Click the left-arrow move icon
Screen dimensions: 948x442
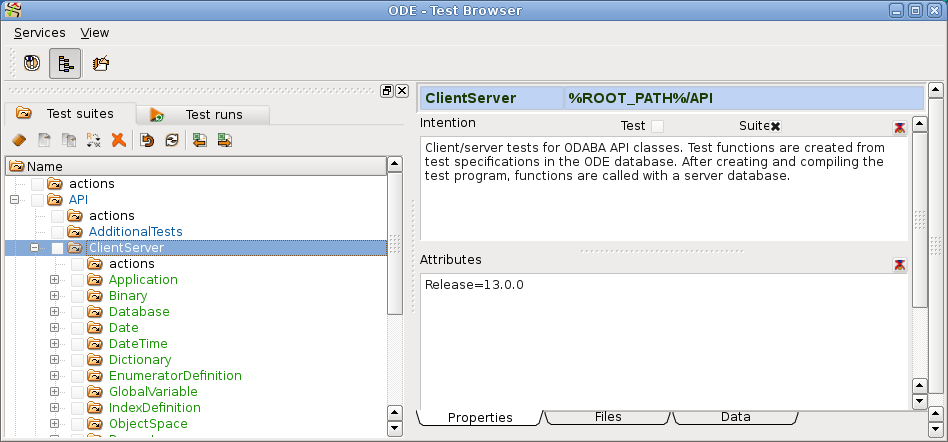pyautogui.click(x=200, y=141)
